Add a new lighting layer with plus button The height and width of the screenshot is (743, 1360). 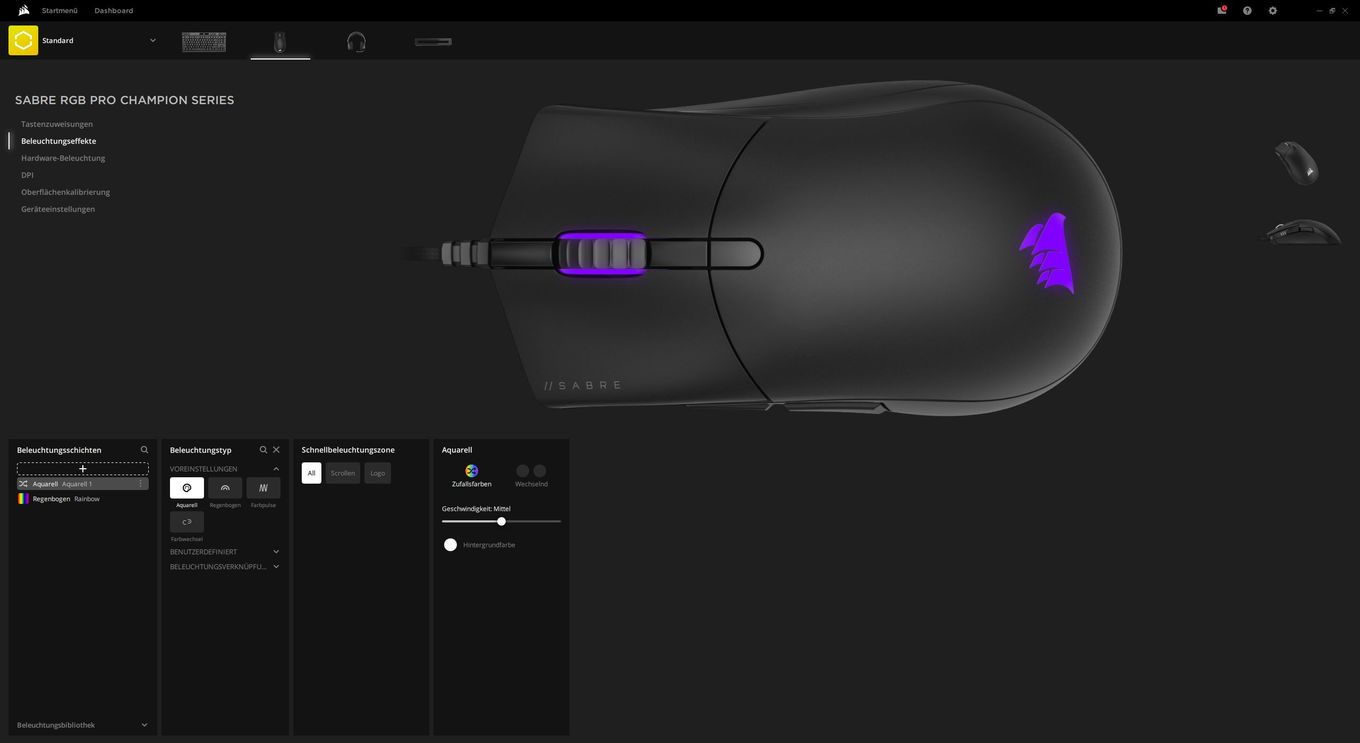pos(83,468)
